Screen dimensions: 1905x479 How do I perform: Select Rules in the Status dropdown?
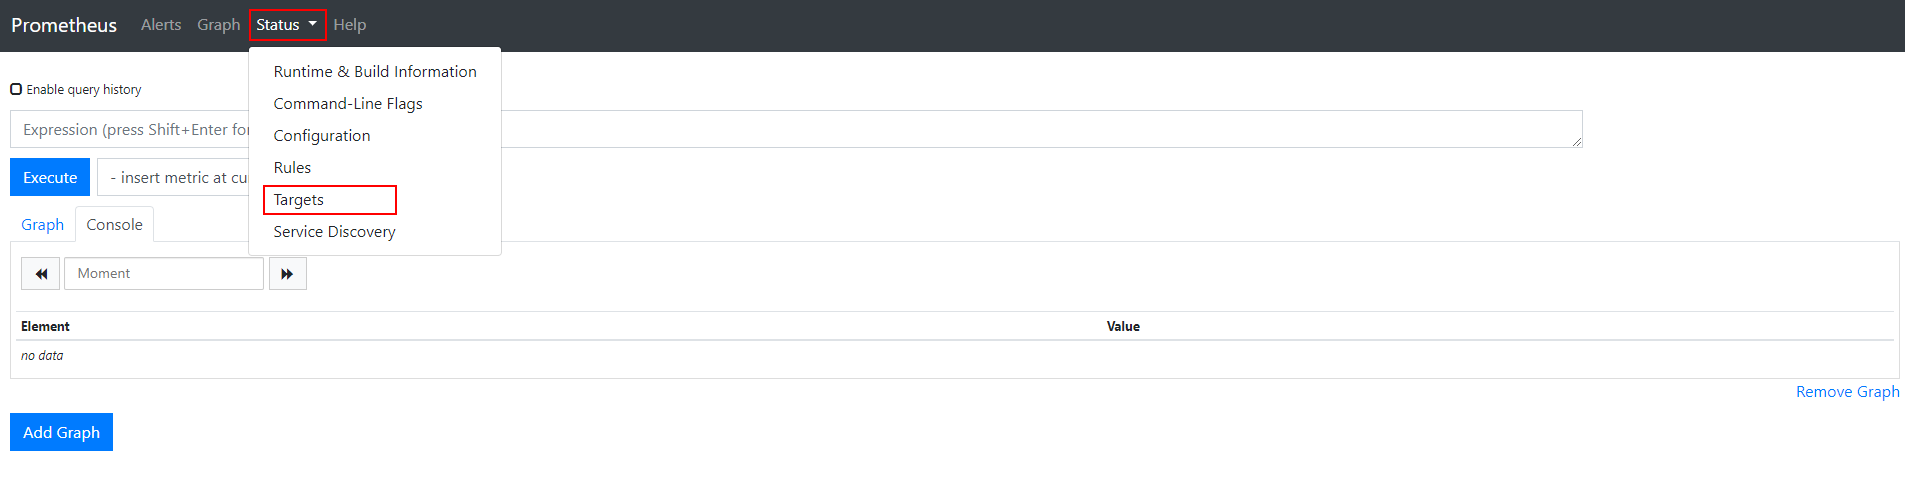[x=292, y=168]
